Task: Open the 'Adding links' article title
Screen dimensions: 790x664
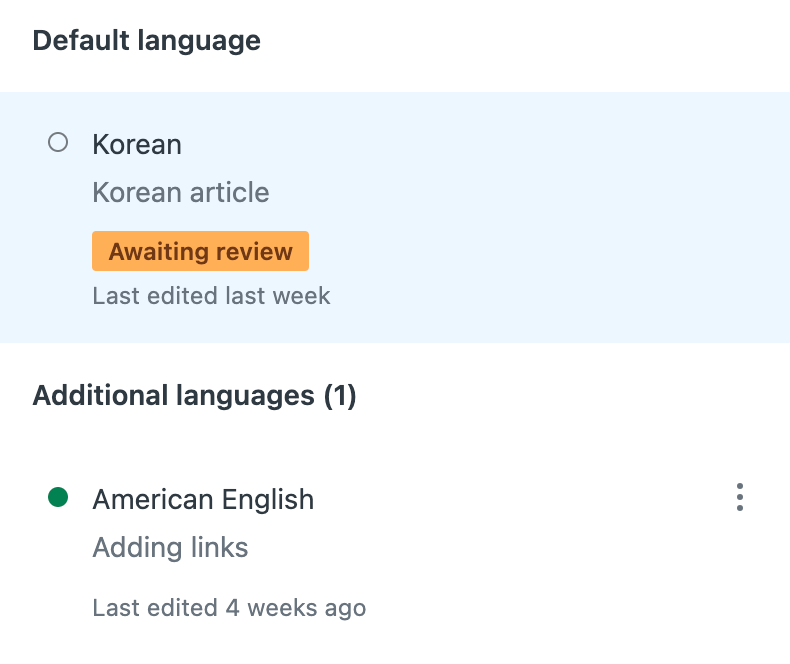Action: (x=170, y=547)
